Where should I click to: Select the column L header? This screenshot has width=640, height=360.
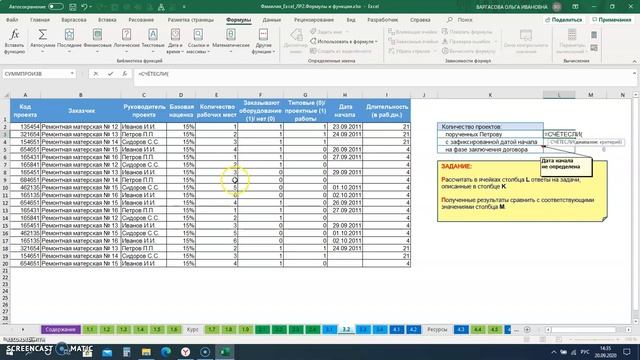[x=559, y=95]
